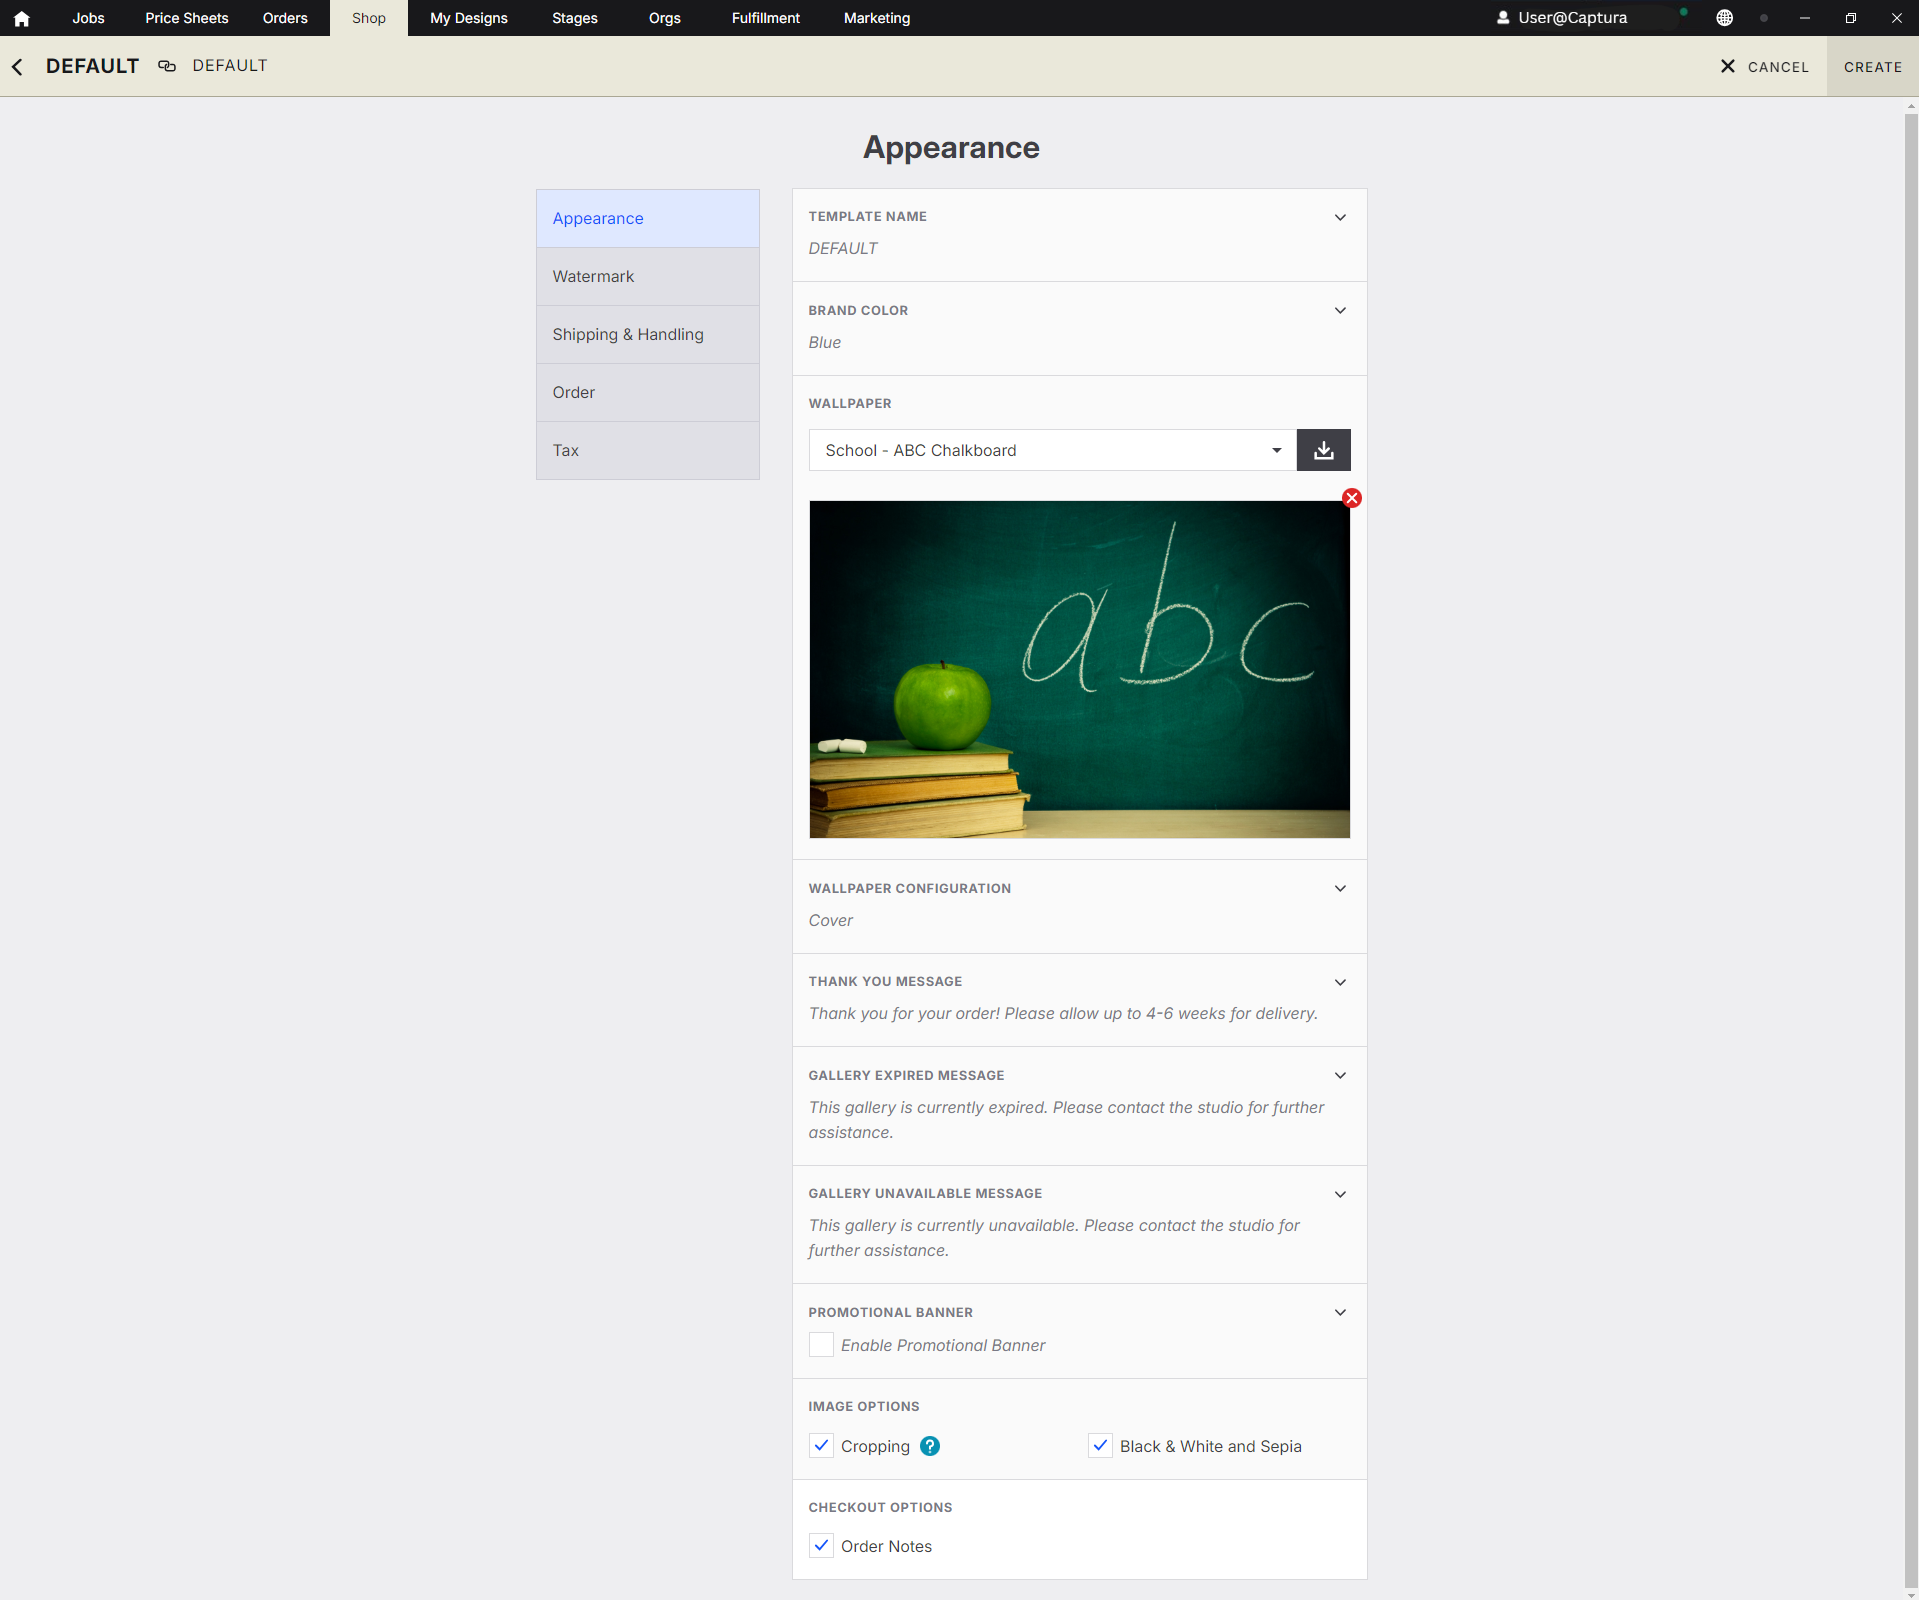Click the DEFAULT link label in header
The width and height of the screenshot is (1919, 1600).
tap(230, 66)
